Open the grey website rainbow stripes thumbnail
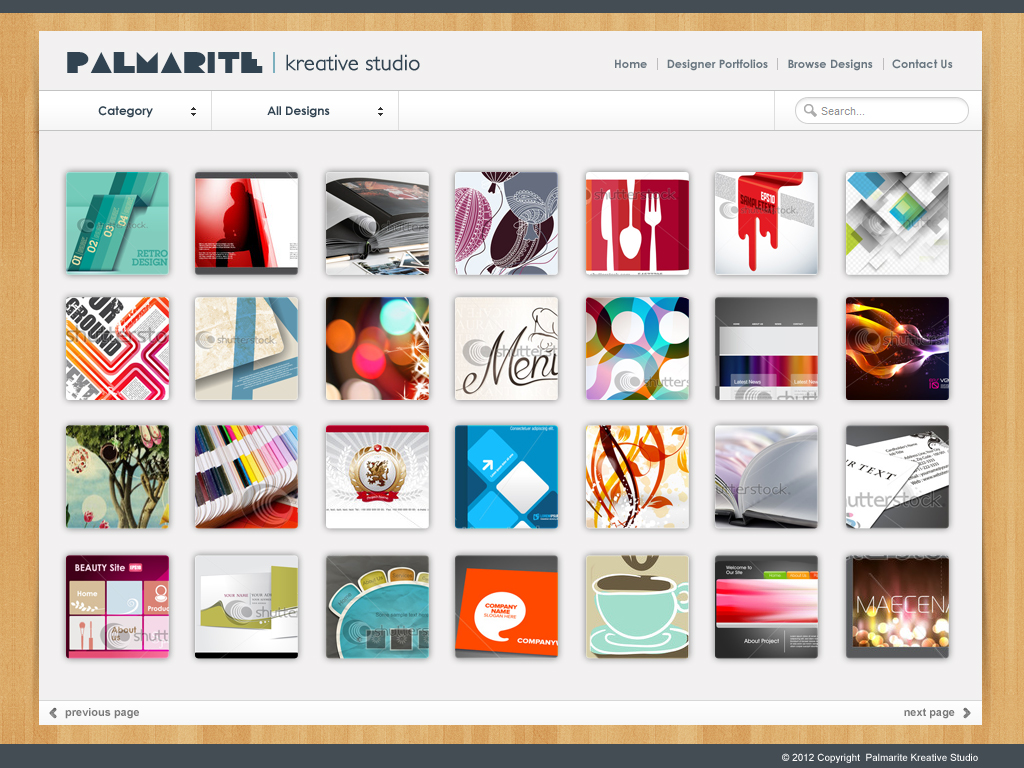 pos(766,349)
